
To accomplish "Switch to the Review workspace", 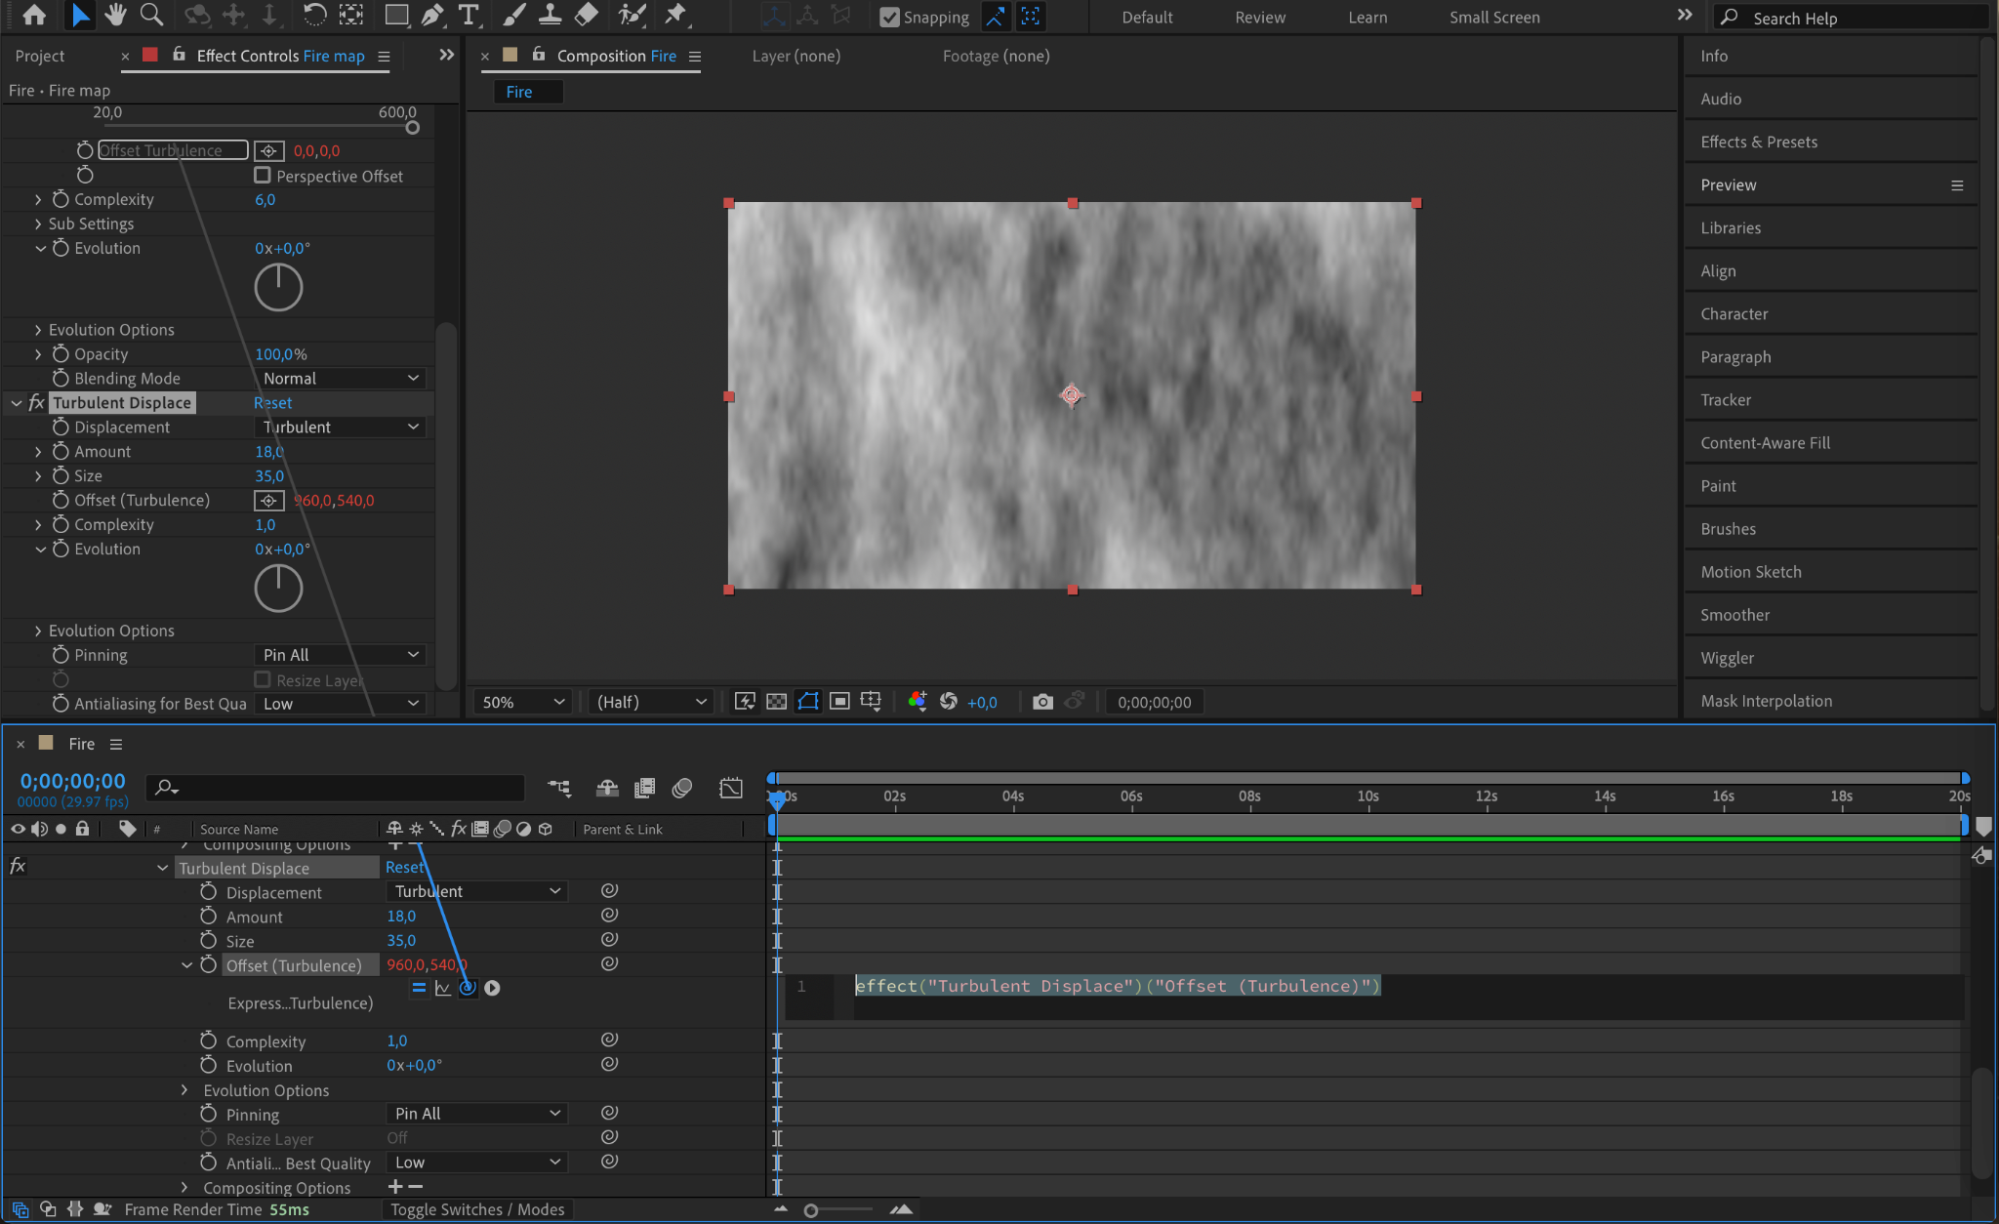I will coord(1259,17).
